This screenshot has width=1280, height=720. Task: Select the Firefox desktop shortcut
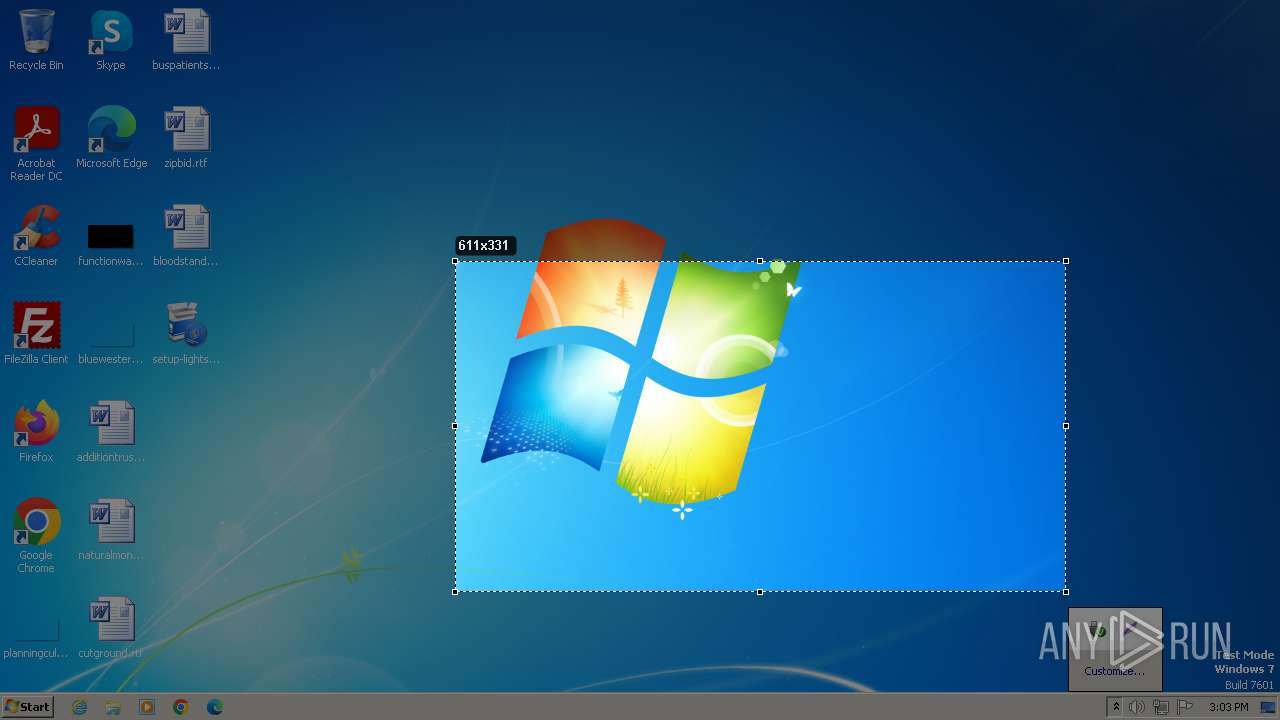pyautogui.click(x=36, y=423)
